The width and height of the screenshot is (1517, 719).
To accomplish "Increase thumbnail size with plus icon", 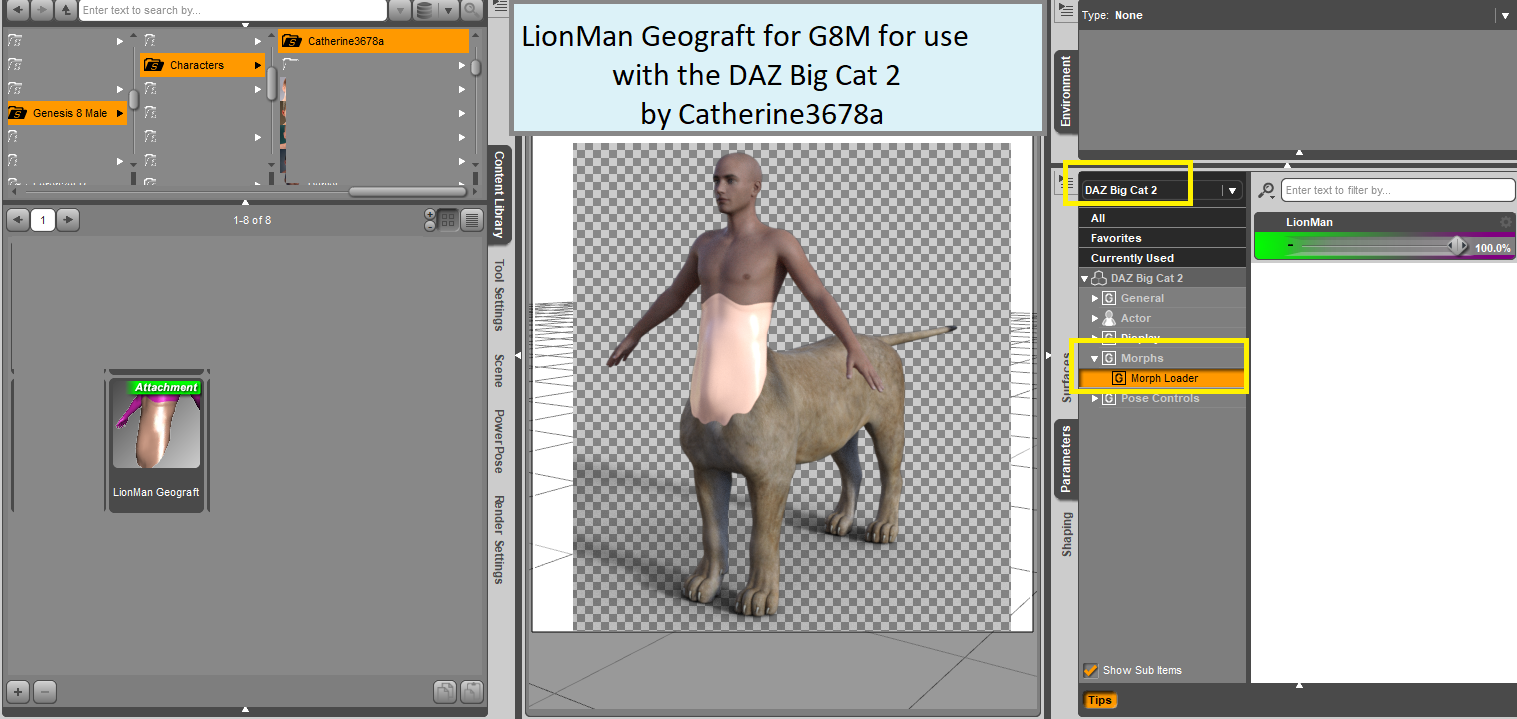I will point(430,214).
